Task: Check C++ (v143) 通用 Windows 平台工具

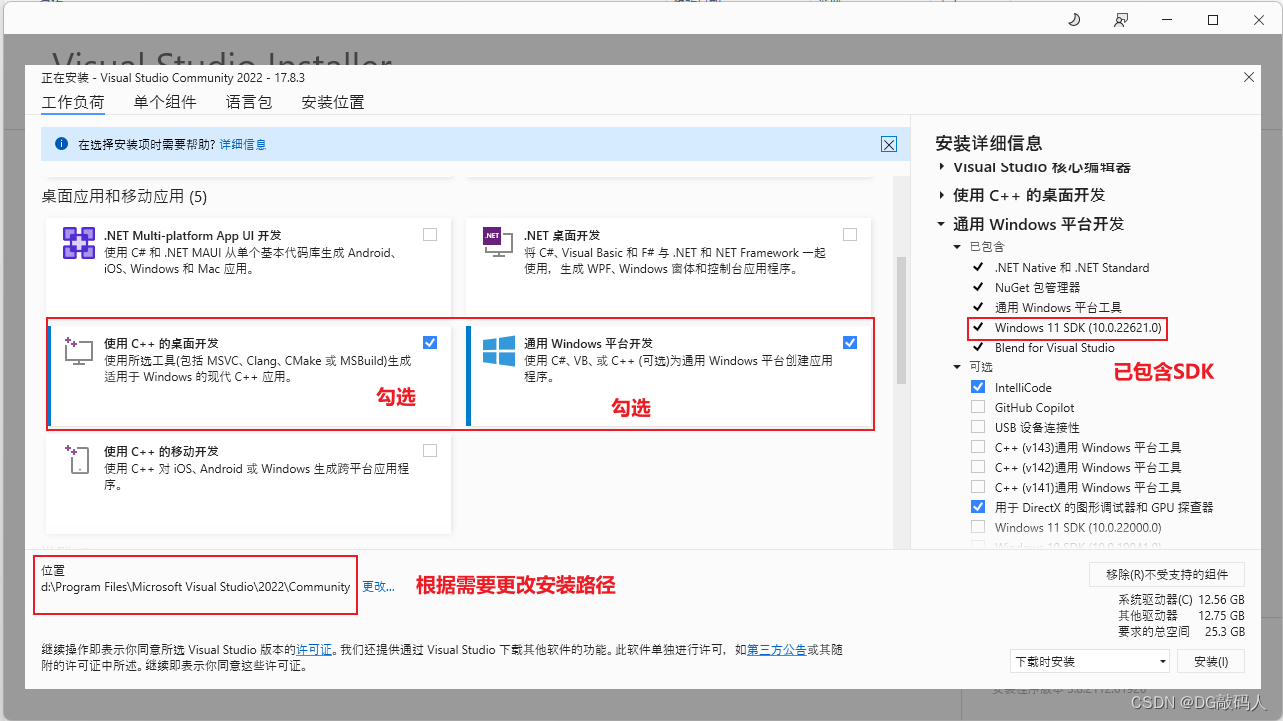Action: [978, 447]
